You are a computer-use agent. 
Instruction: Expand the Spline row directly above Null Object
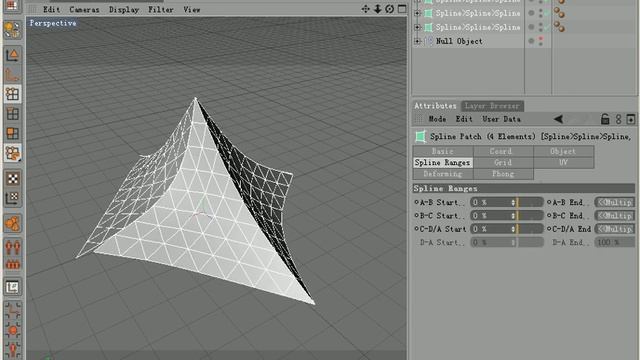(x=417, y=27)
